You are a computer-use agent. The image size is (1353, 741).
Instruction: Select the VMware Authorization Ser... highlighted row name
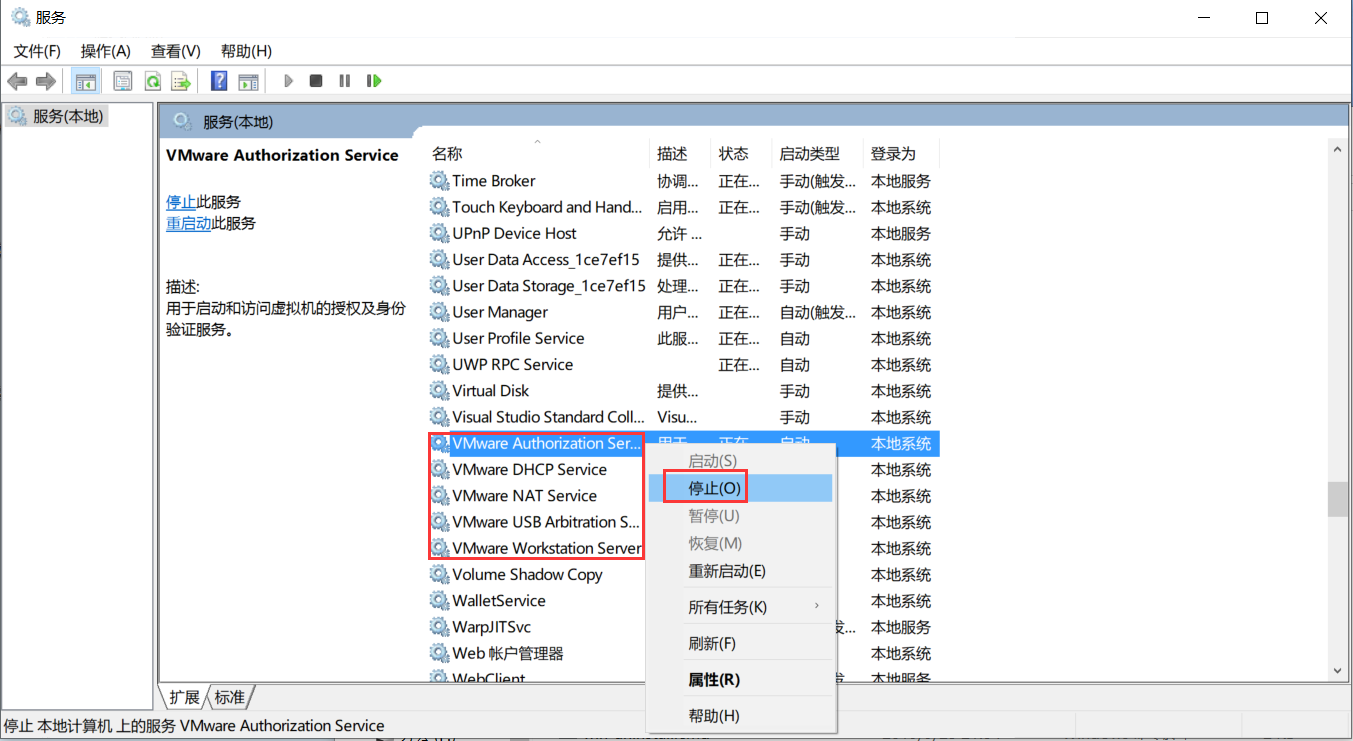pos(546,443)
